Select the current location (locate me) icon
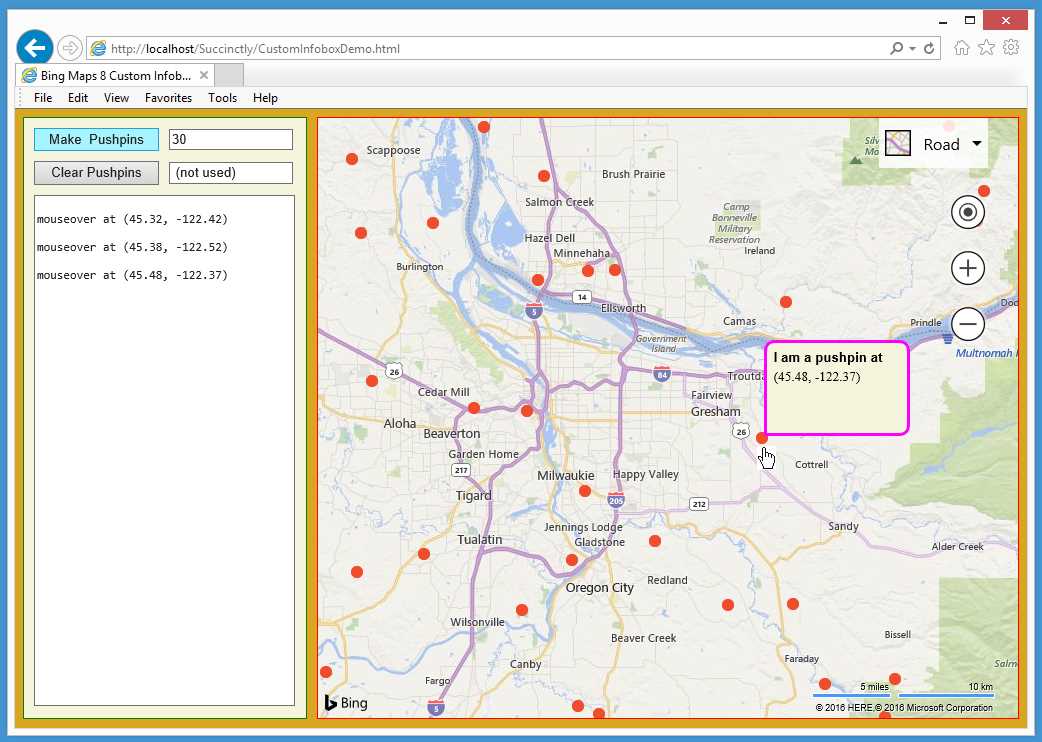The height and width of the screenshot is (742, 1042). [966, 211]
